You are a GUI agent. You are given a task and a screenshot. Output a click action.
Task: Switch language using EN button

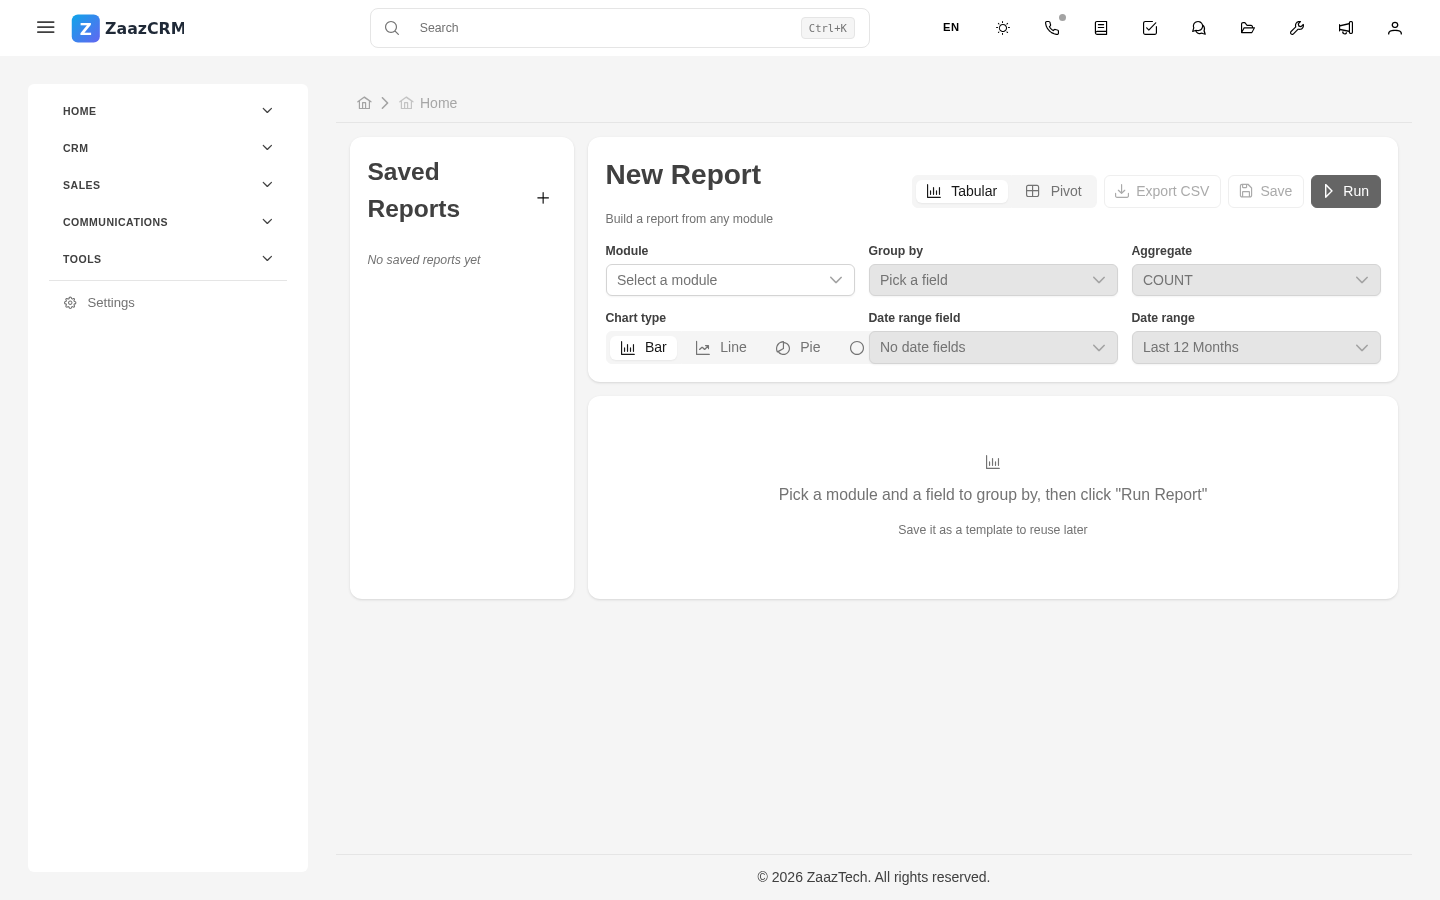pyautogui.click(x=951, y=28)
